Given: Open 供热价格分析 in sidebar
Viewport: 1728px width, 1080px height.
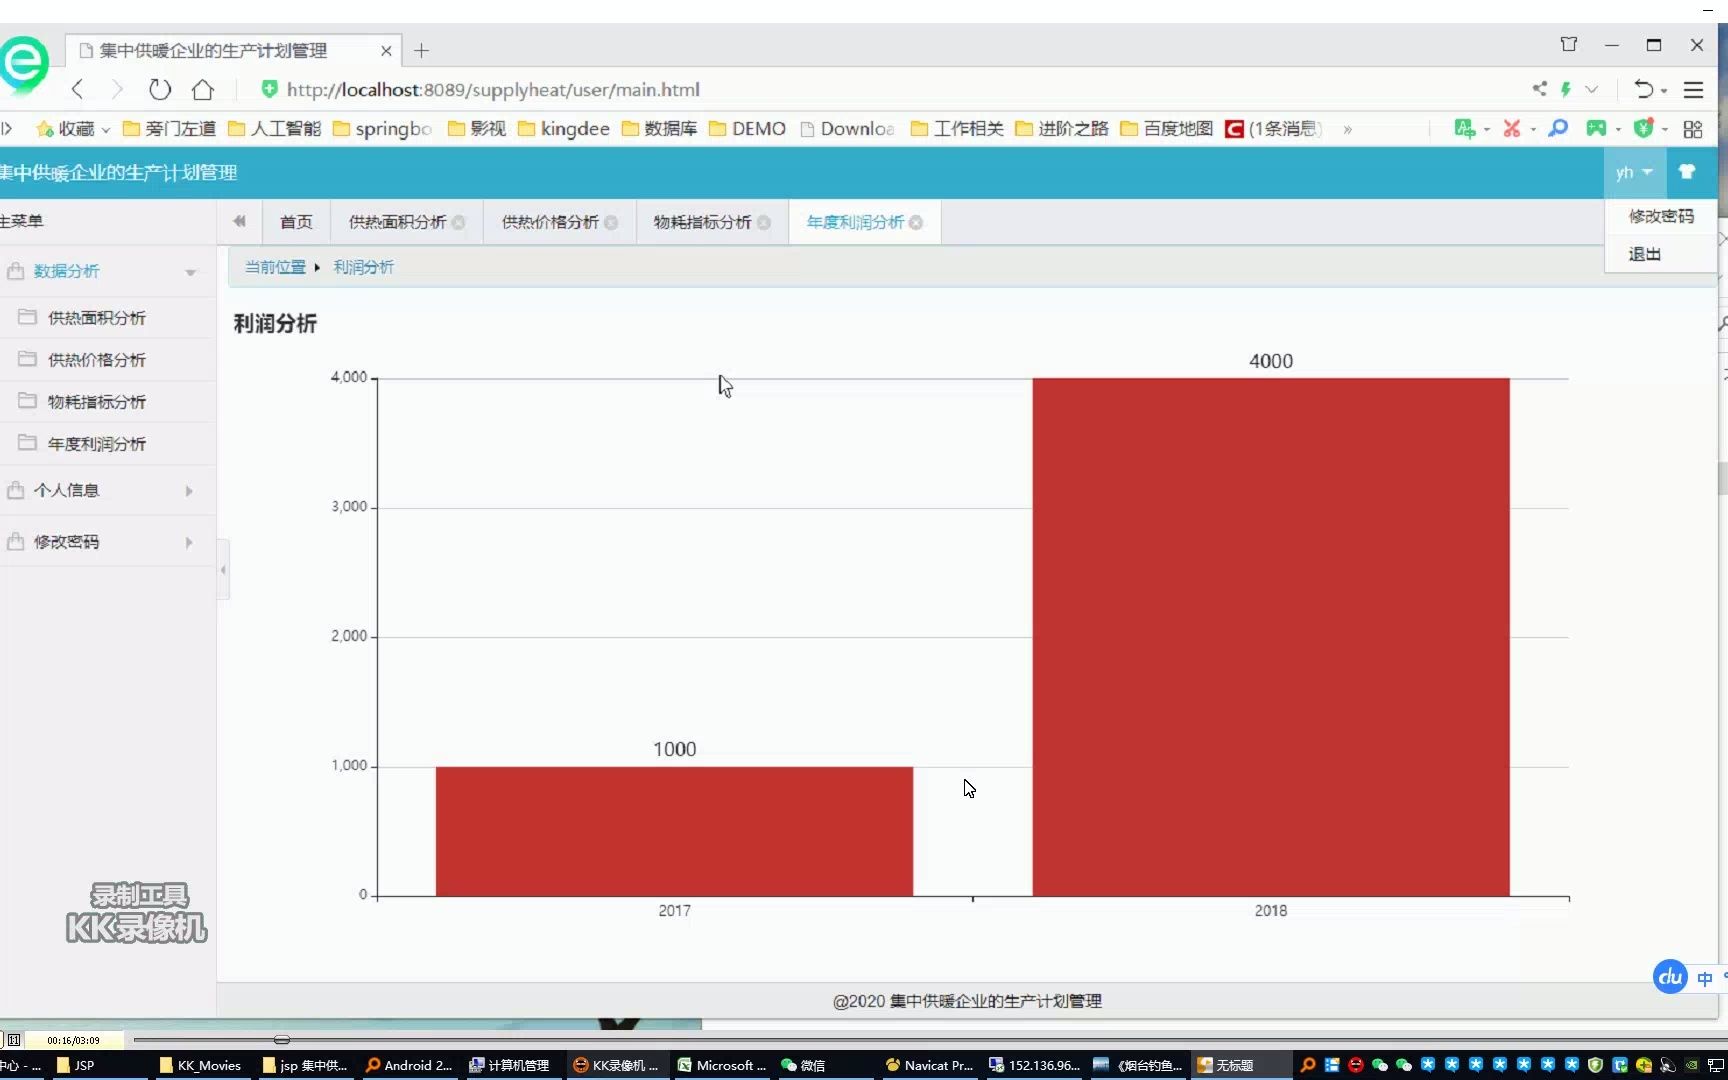Looking at the screenshot, I should (x=107, y=360).
